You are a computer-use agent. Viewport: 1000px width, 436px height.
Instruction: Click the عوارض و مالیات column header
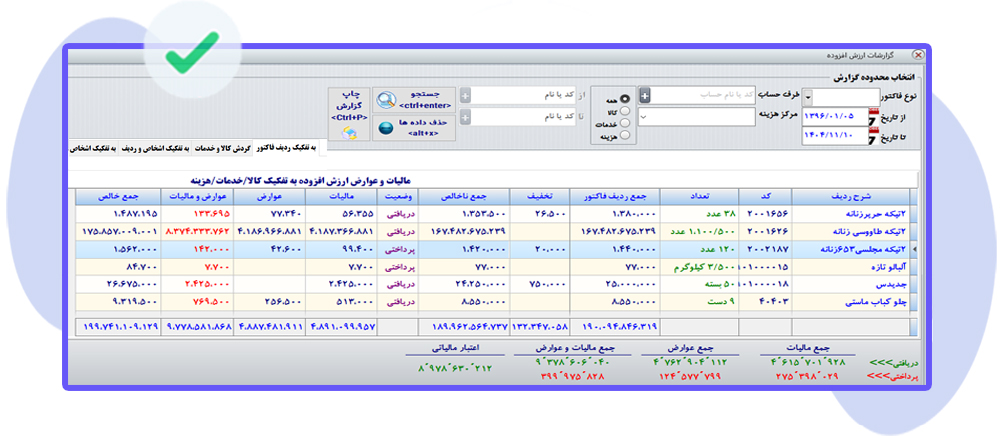(197, 196)
